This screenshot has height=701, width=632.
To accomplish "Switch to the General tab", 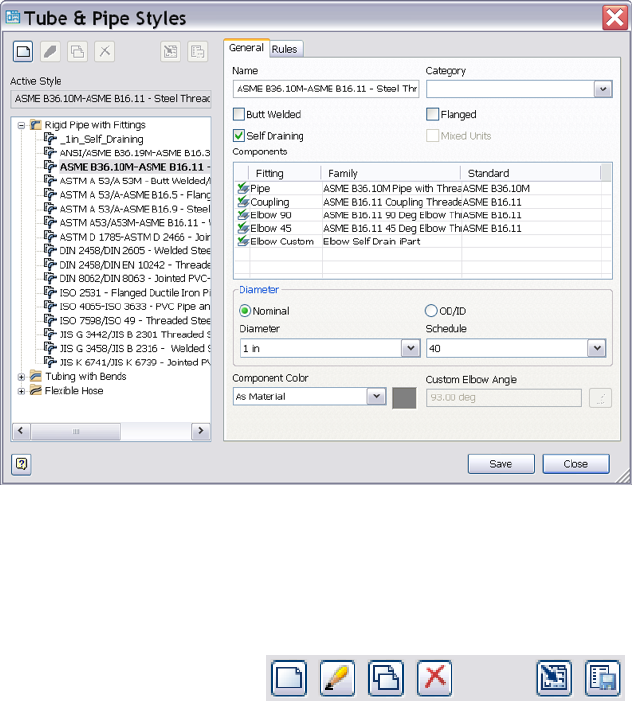I will coord(246,48).
